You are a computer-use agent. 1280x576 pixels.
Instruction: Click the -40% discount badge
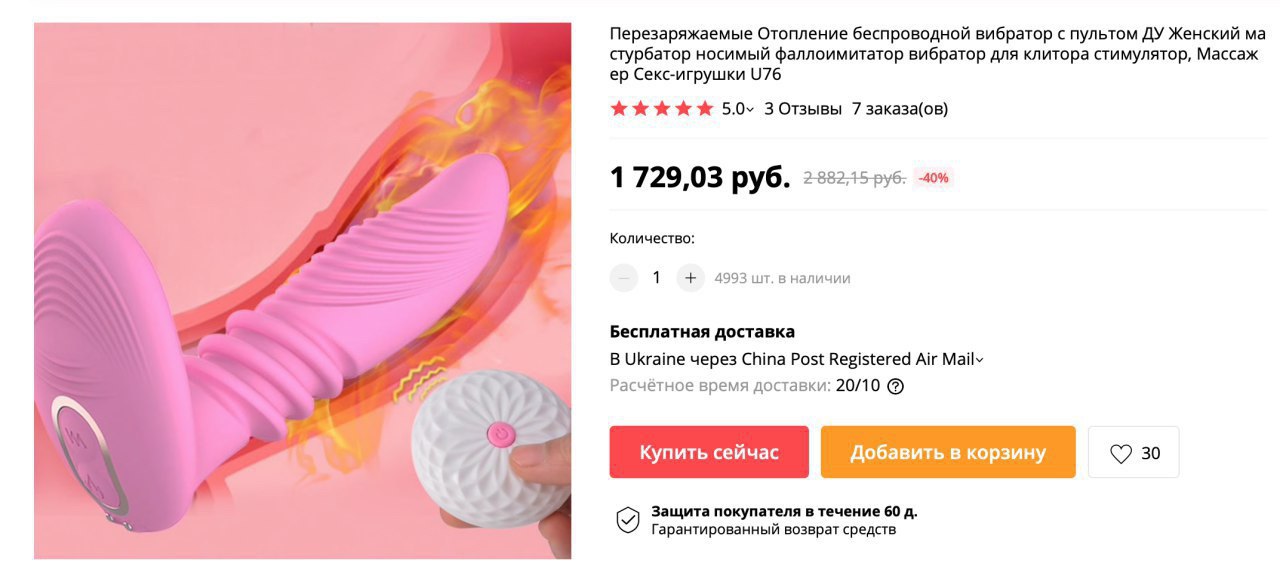pyautogui.click(x=933, y=178)
